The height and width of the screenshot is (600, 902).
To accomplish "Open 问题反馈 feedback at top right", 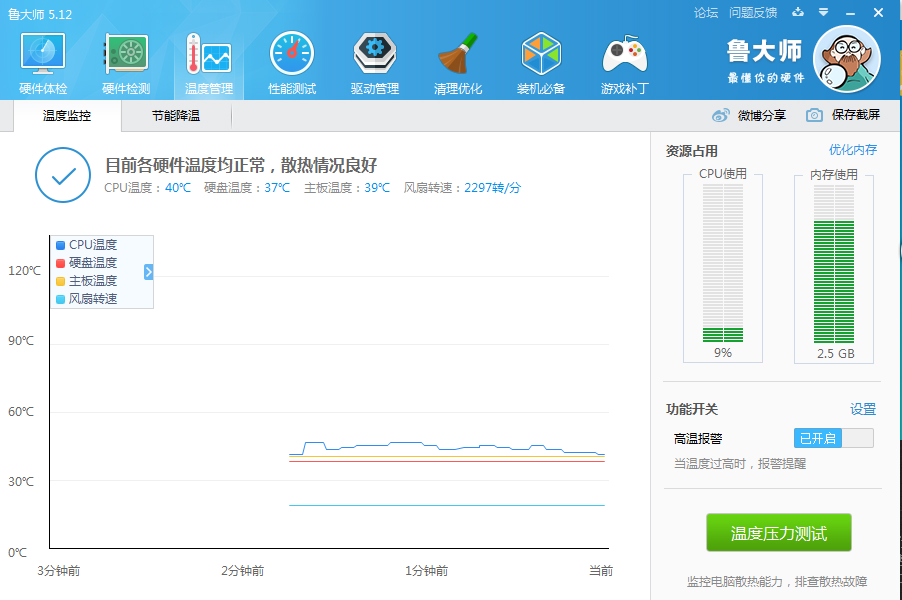I will tap(752, 12).
